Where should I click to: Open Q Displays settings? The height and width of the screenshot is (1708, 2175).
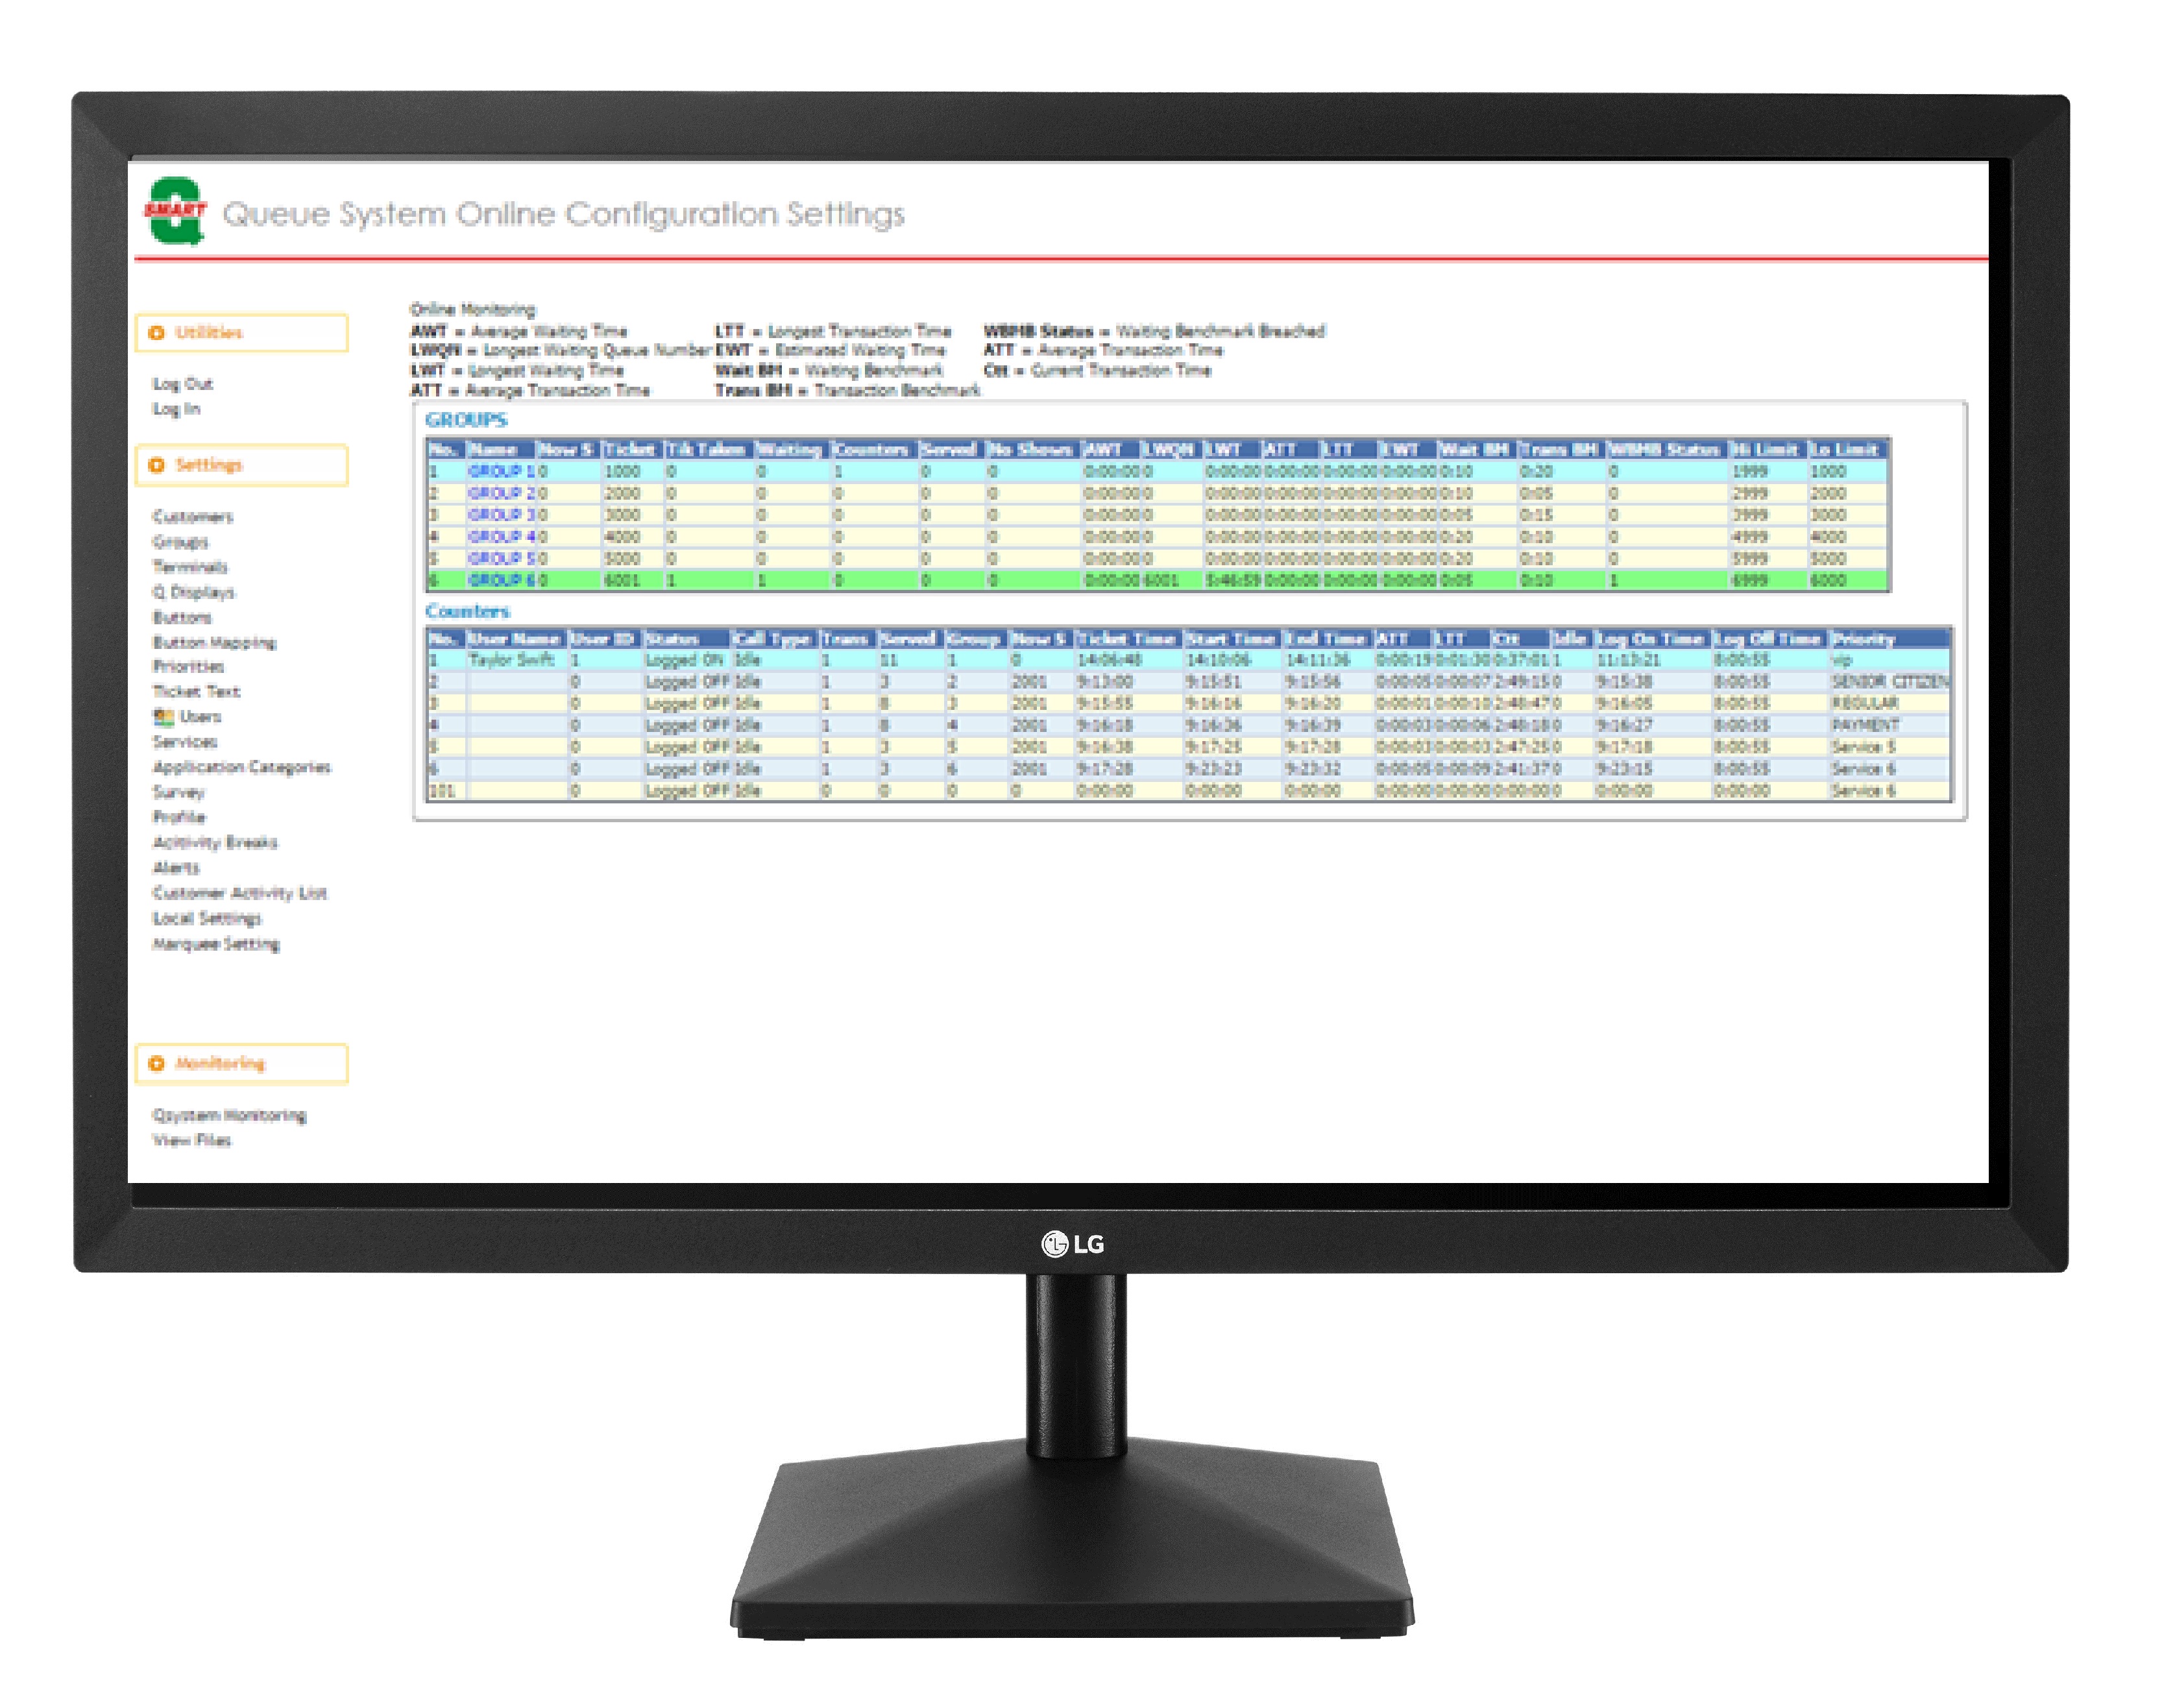[x=193, y=592]
